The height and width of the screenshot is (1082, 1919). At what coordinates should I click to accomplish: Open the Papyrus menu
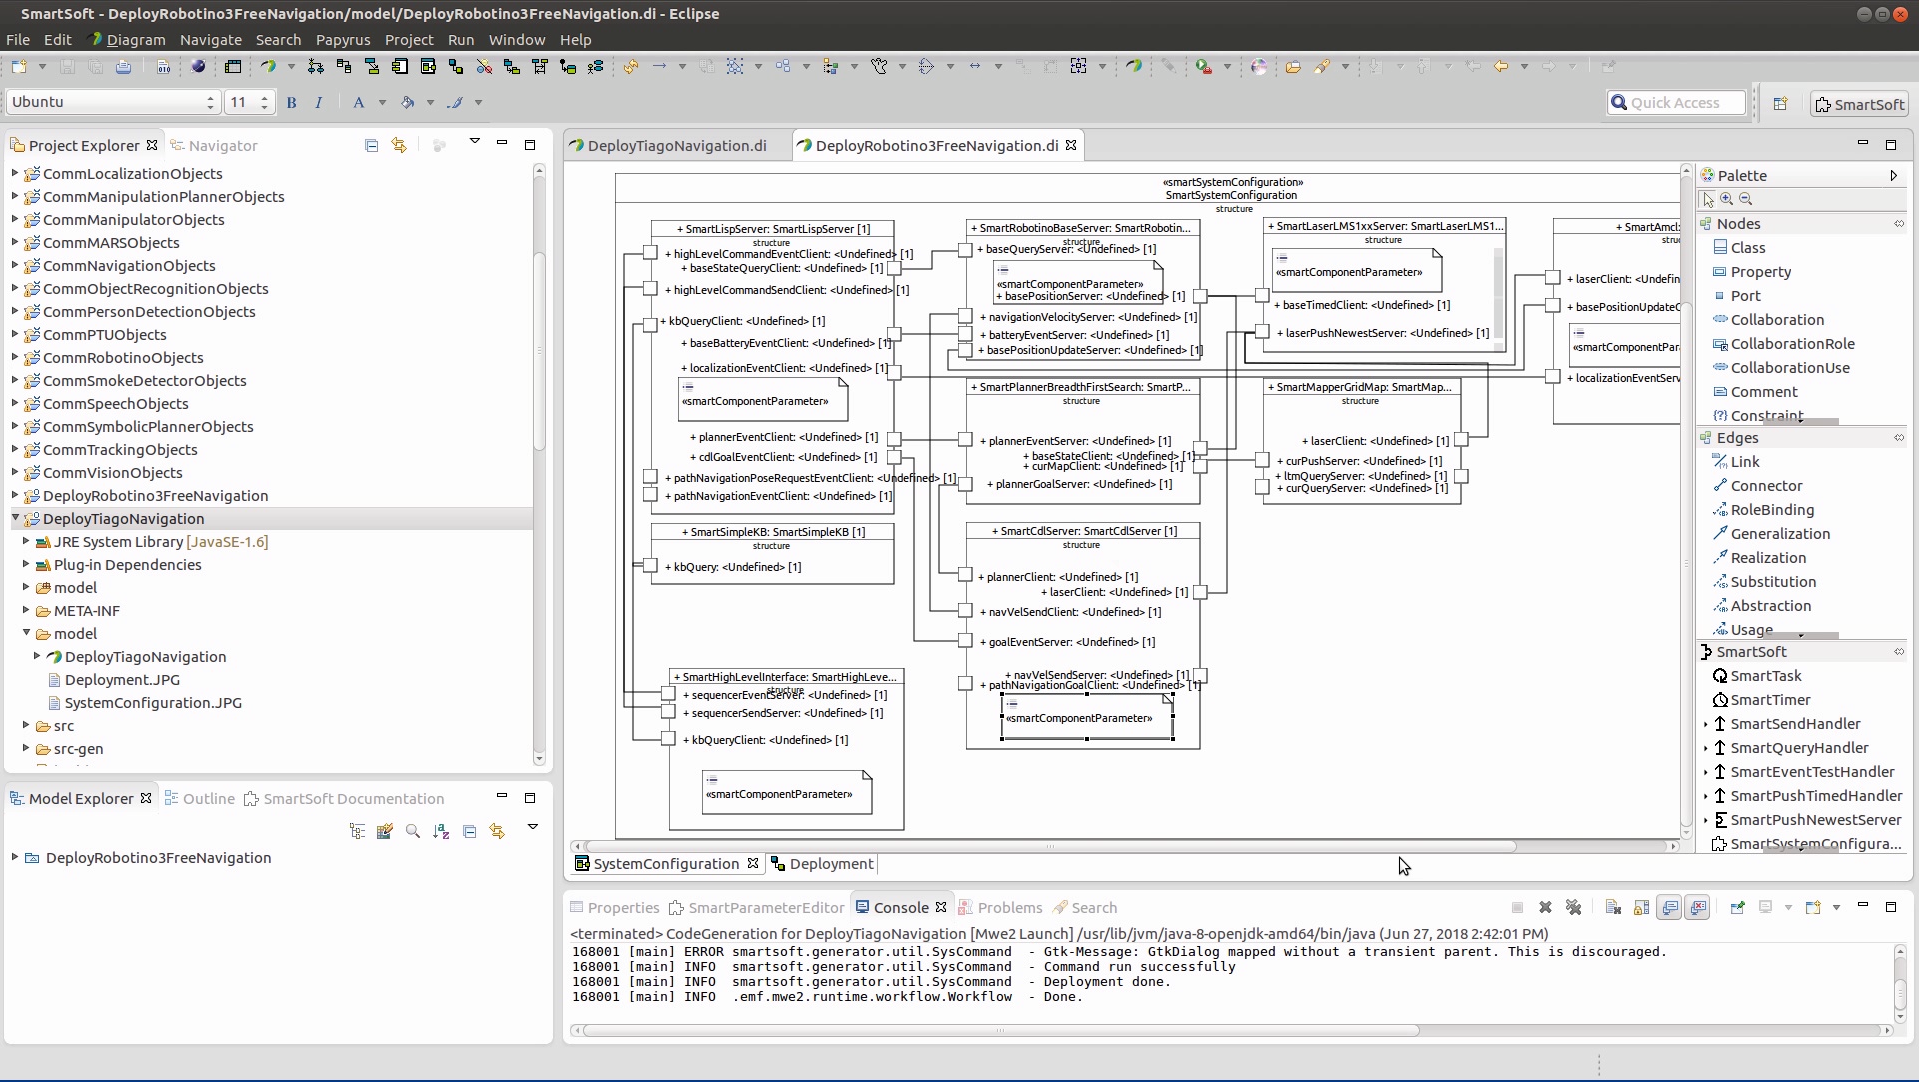(342, 40)
